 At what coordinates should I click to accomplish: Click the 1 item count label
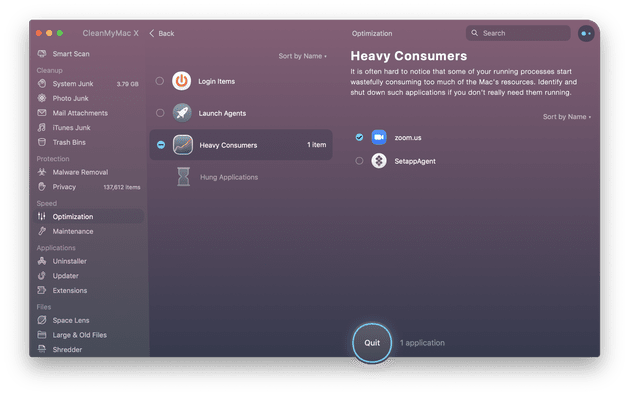(x=317, y=145)
